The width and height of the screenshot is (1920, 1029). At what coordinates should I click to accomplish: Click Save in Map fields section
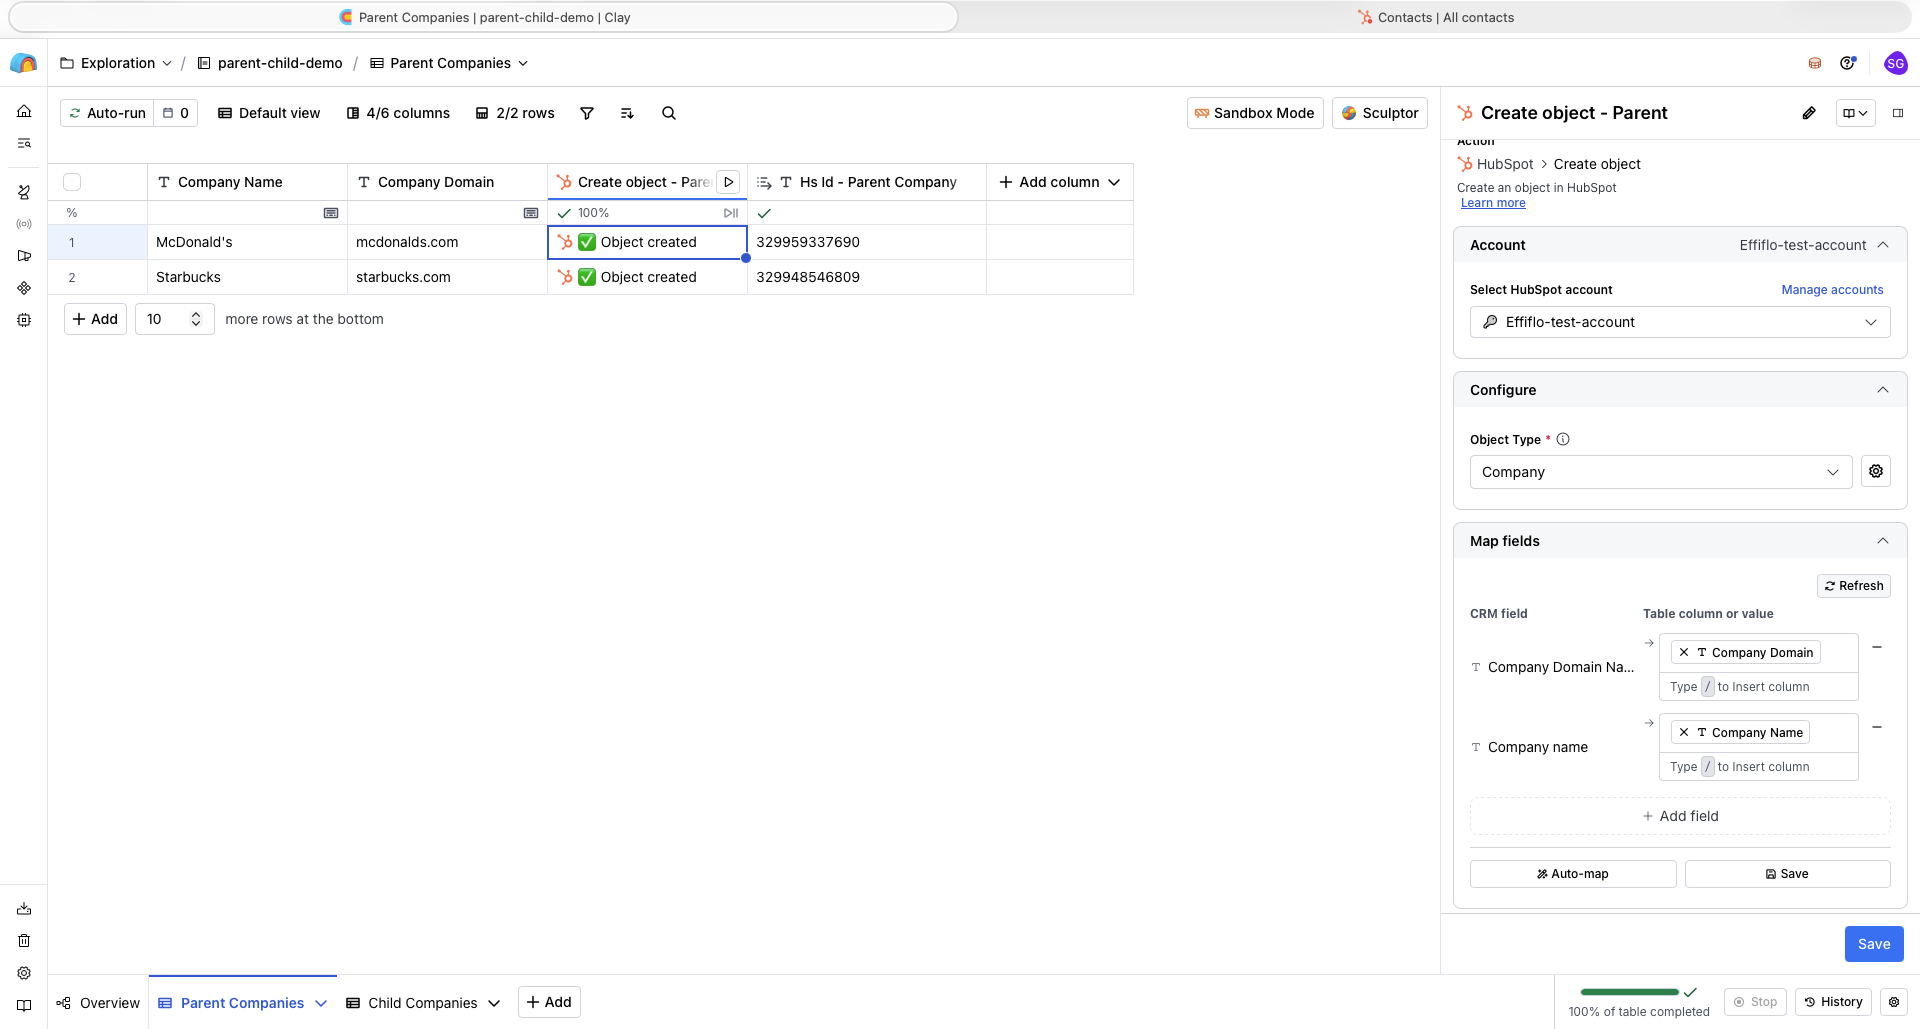click(1787, 874)
